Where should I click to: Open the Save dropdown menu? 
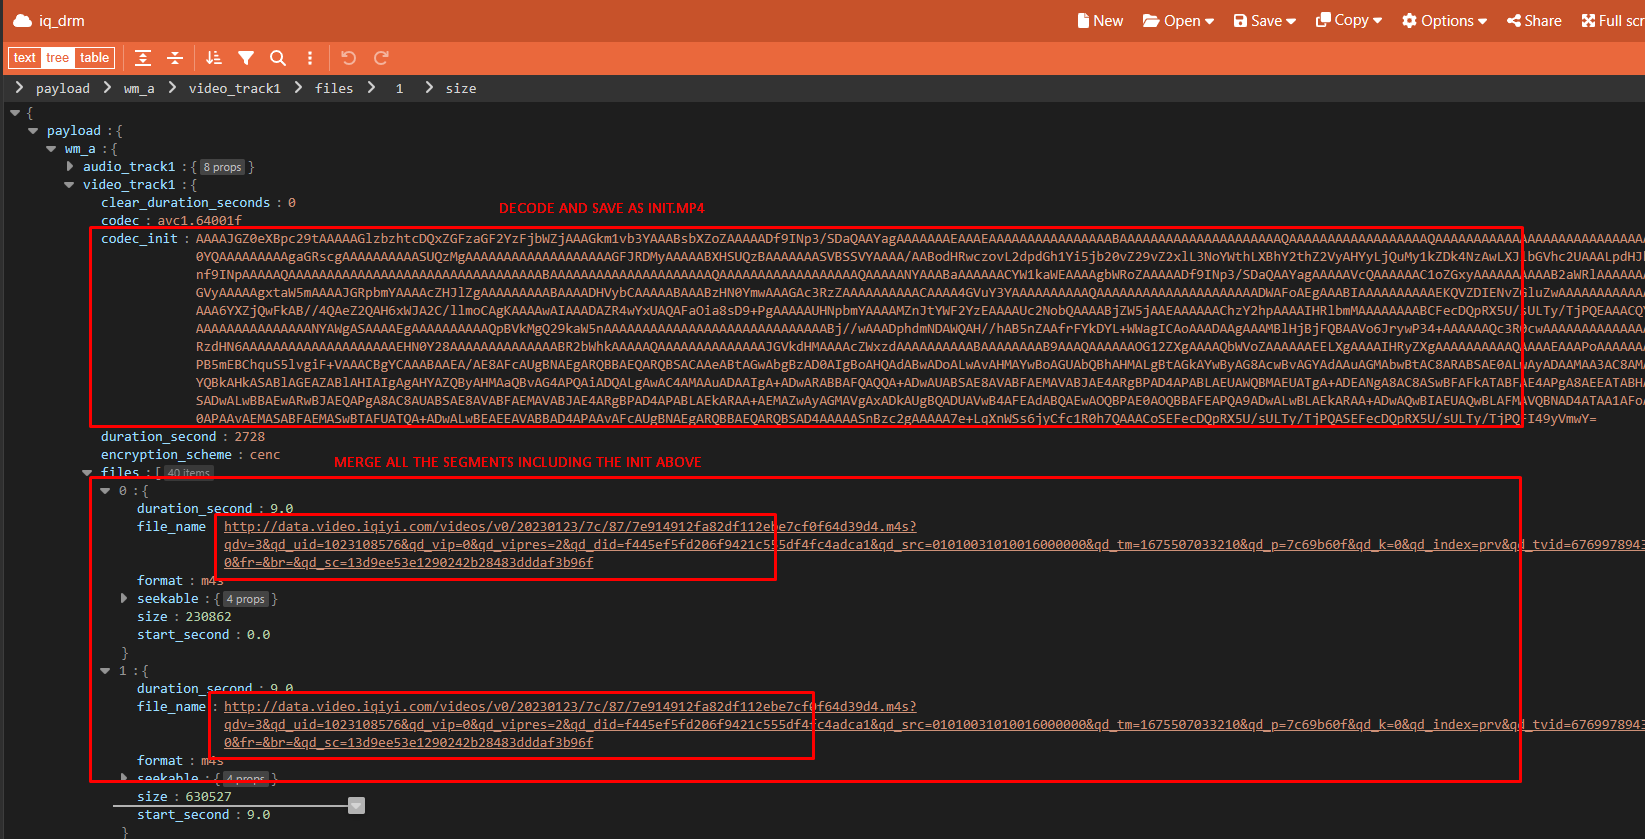point(1264,20)
